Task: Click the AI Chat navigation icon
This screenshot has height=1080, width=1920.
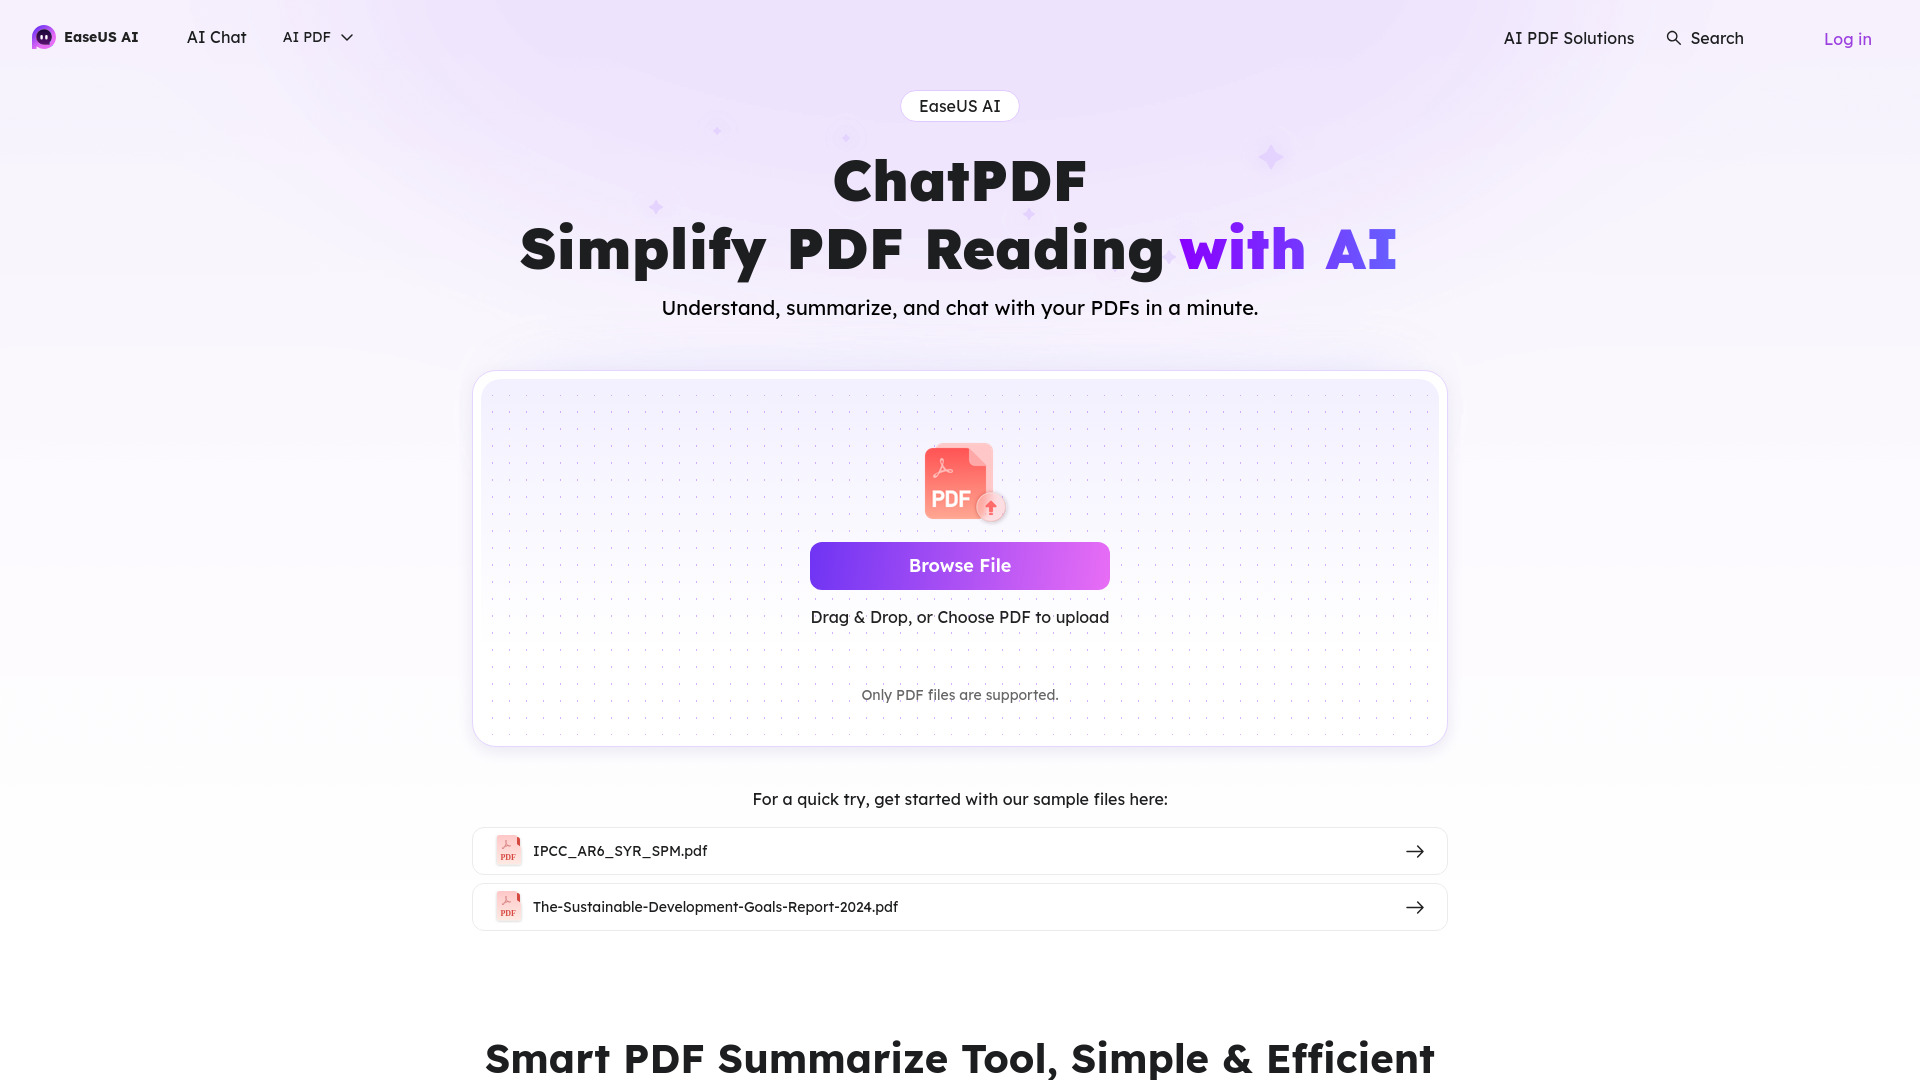Action: [x=216, y=37]
